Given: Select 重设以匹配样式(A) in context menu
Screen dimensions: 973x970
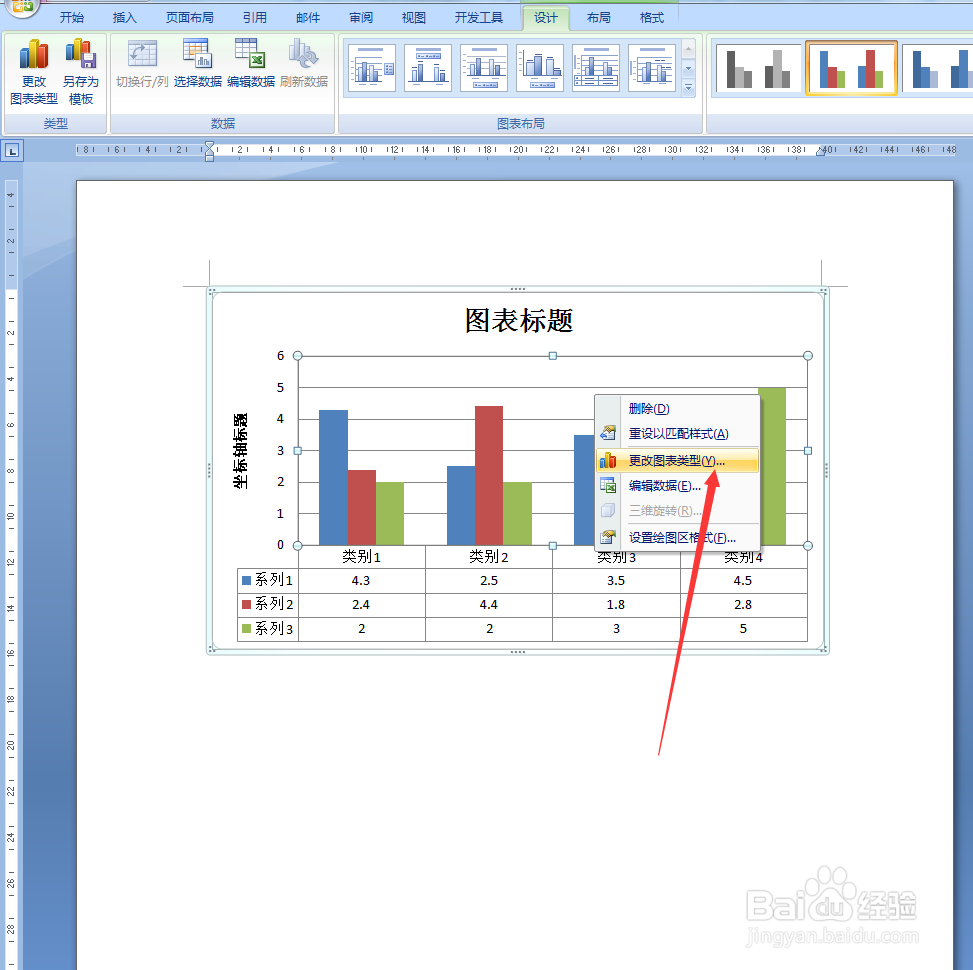Looking at the screenshot, I should [x=677, y=433].
